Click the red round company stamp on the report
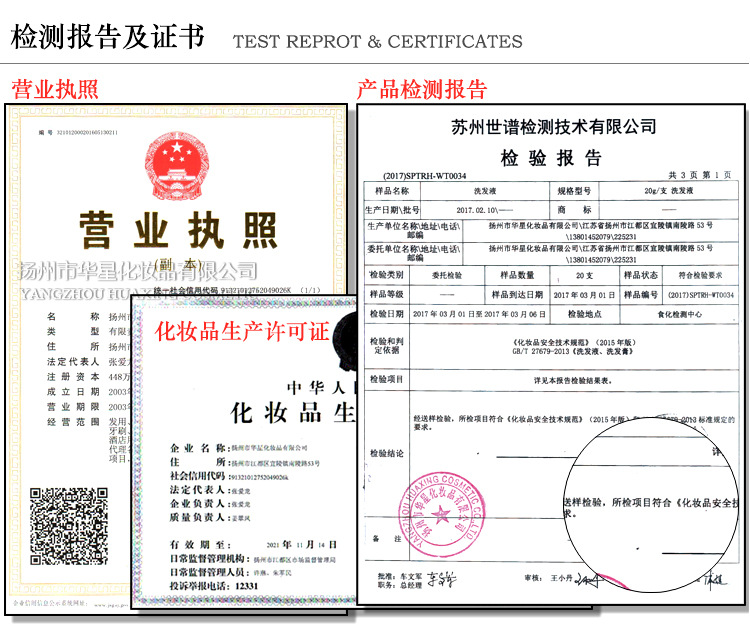 coord(441,515)
